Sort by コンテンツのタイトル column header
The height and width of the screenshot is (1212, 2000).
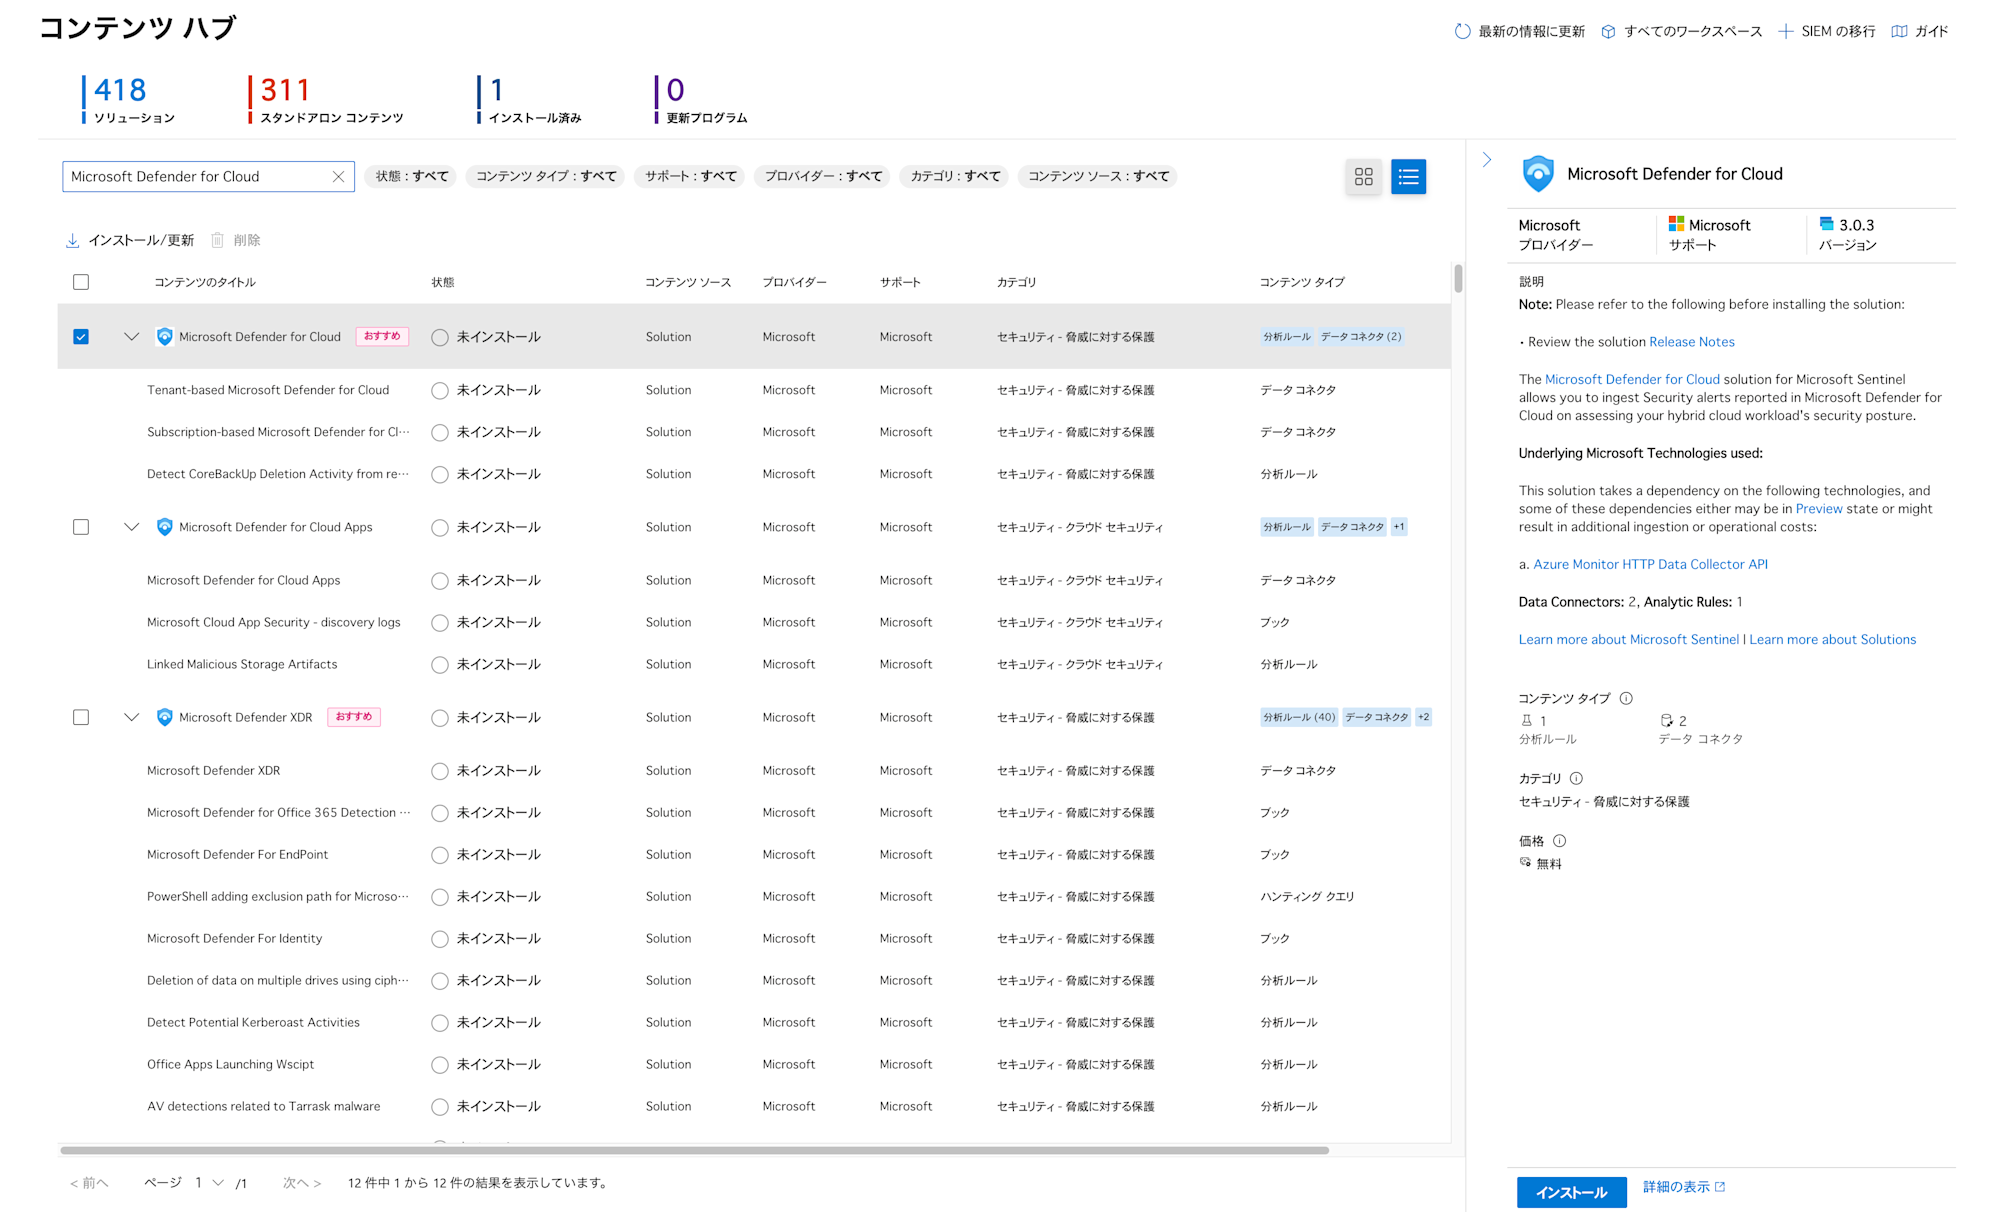(205, 282)
